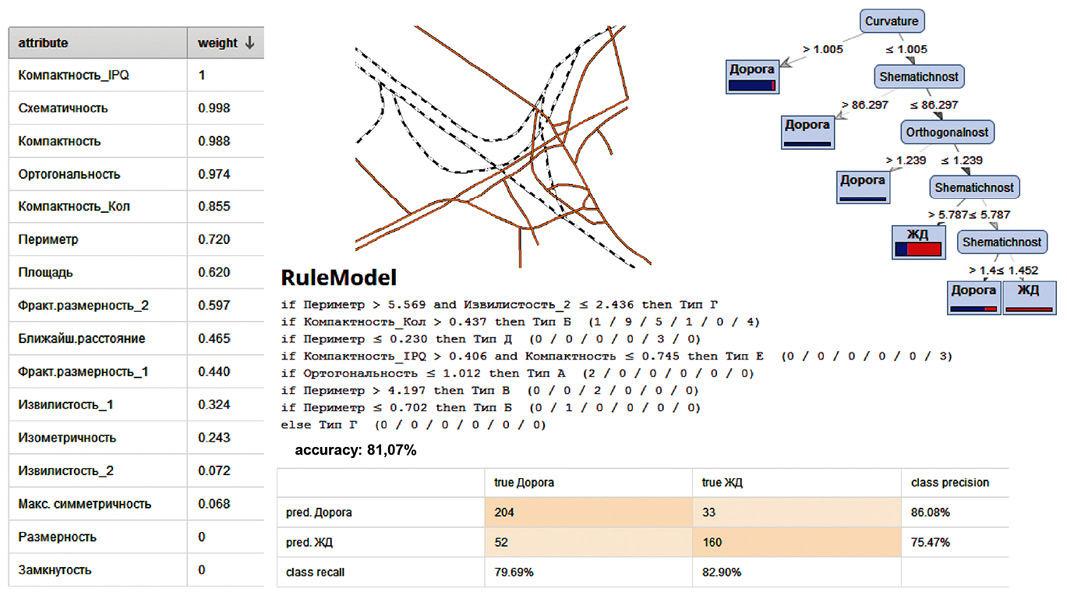Click the rule line ending with 'else Тип Г'

click(x=413, y=424)
